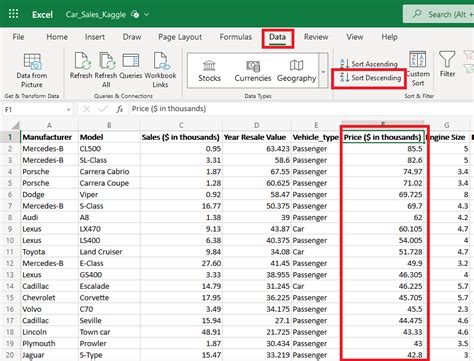
Task: Select the Stocks data type
Action: [209, 71]
